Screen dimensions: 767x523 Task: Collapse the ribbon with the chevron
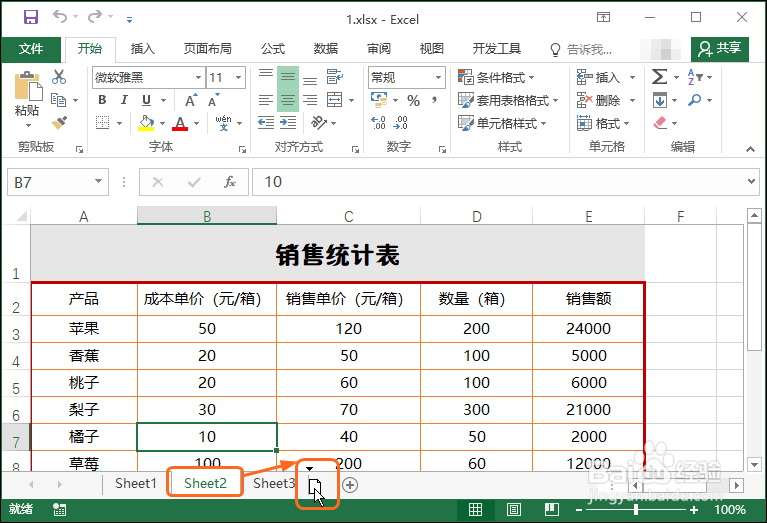750,149
